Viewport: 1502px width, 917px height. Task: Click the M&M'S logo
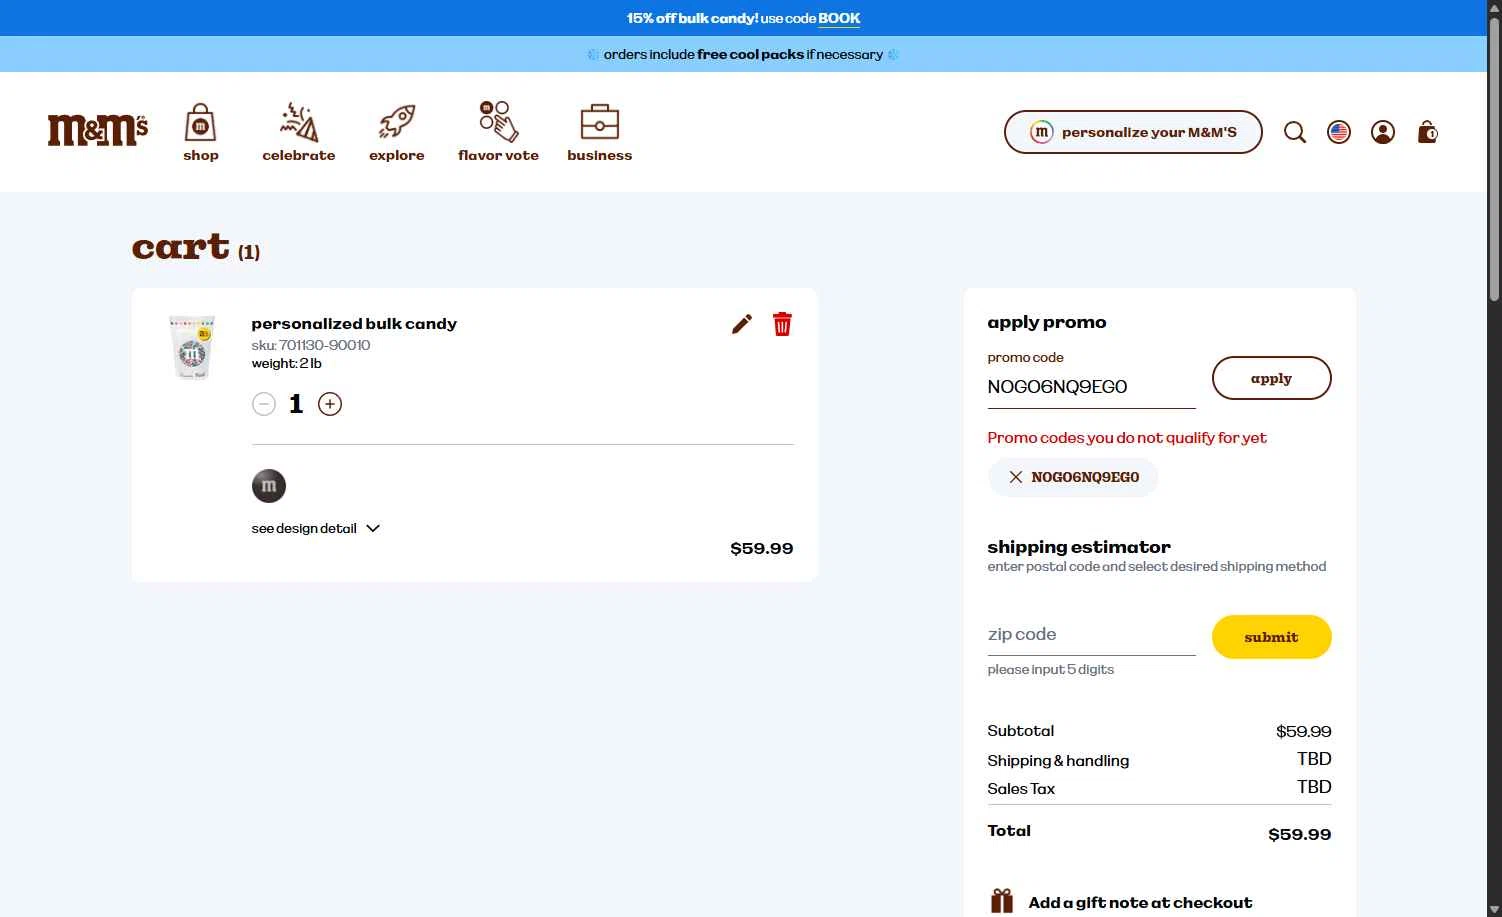pyautogui.click(x=98, y=130)
